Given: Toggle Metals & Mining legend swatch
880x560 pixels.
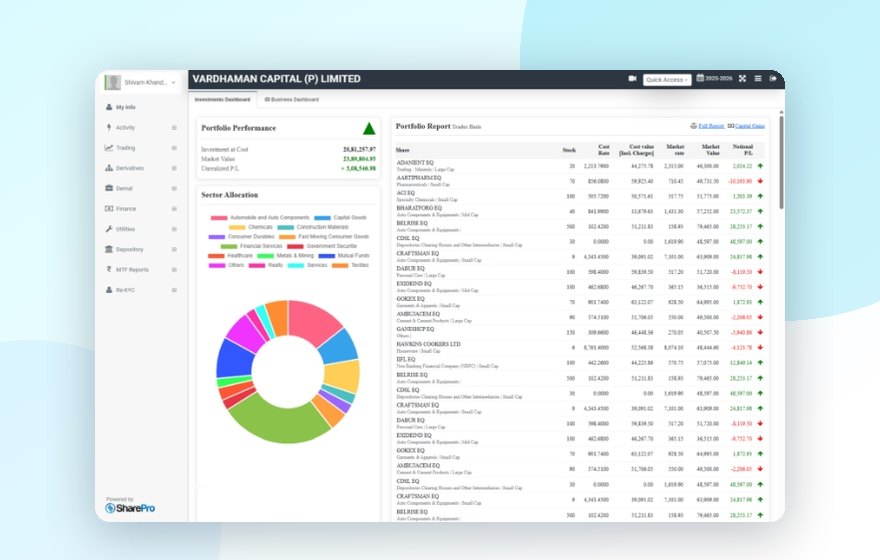Looking at the screenshot, I should point(265,256).
